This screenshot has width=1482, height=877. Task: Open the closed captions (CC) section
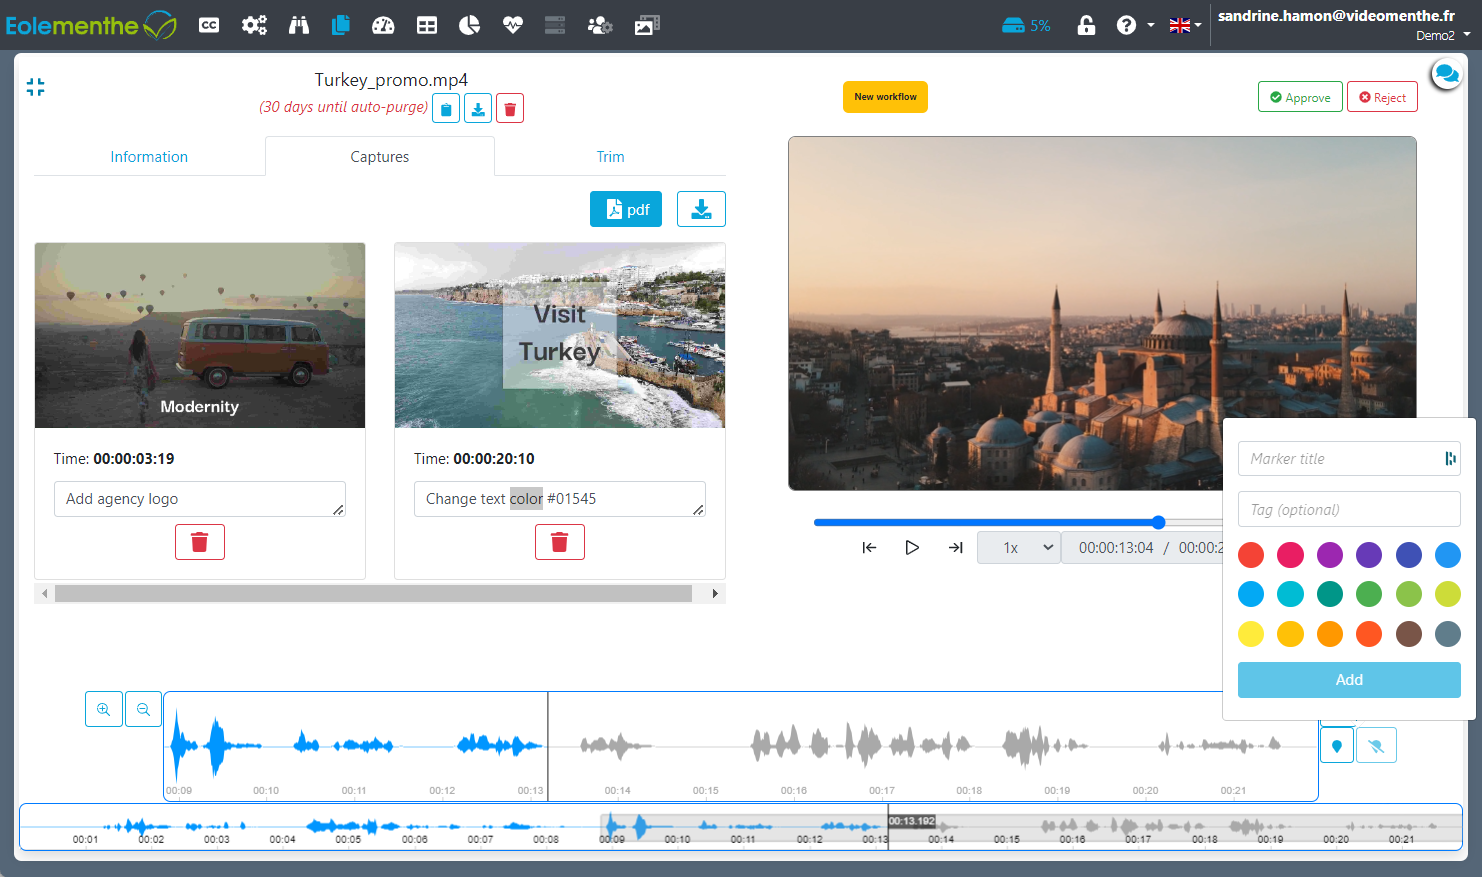tap(209, 25)
